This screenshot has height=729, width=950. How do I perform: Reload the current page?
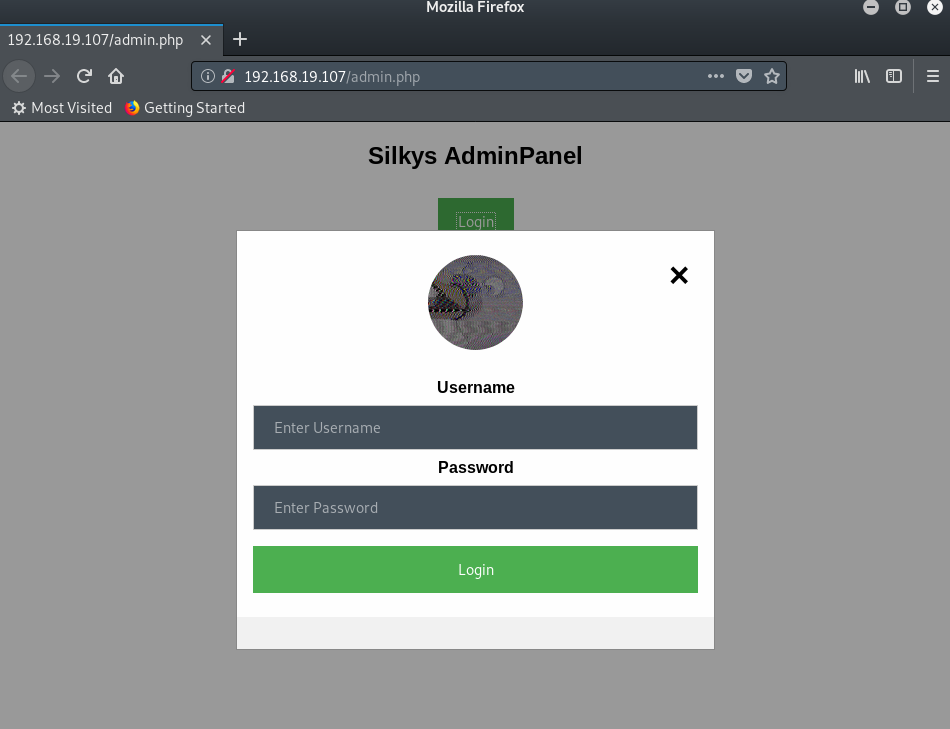[x=85, y=76]
